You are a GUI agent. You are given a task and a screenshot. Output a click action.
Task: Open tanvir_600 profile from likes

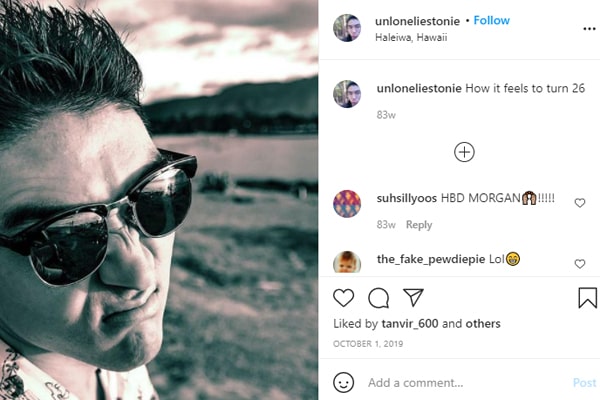pos(409,324)
